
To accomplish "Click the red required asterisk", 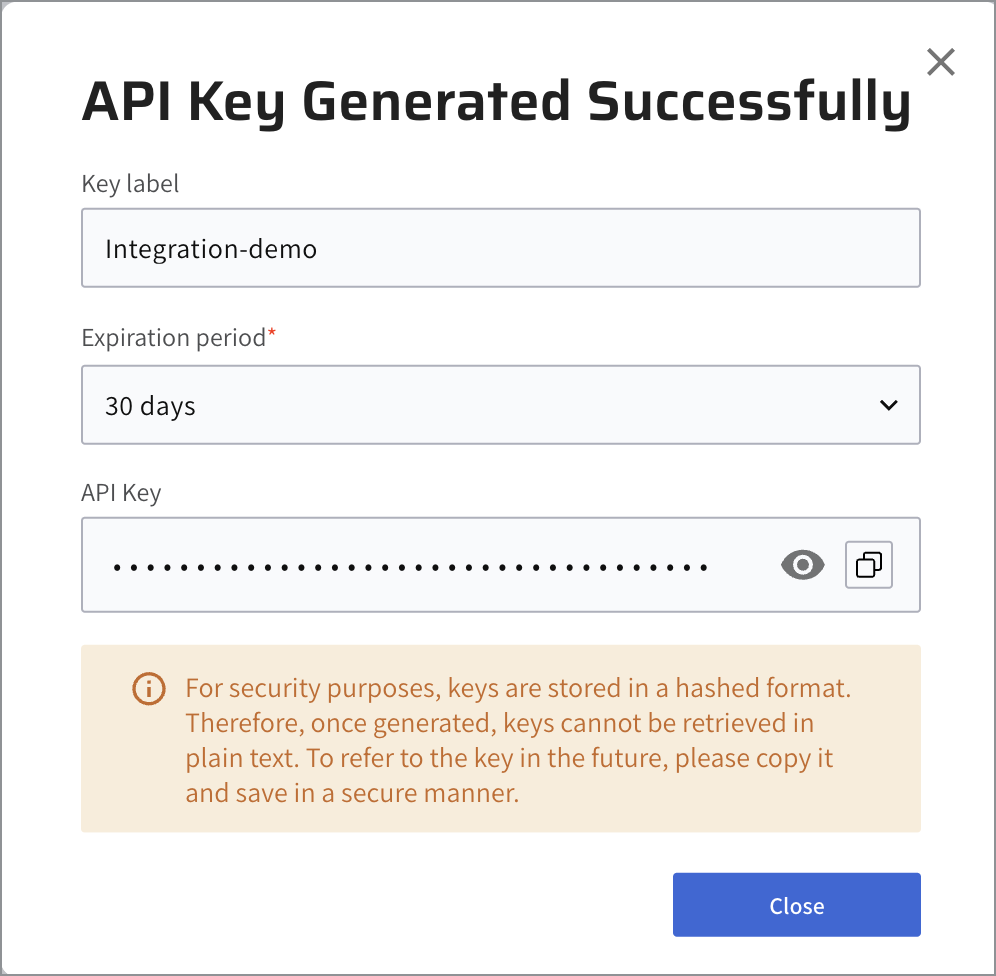I will (x=272, y=335).
